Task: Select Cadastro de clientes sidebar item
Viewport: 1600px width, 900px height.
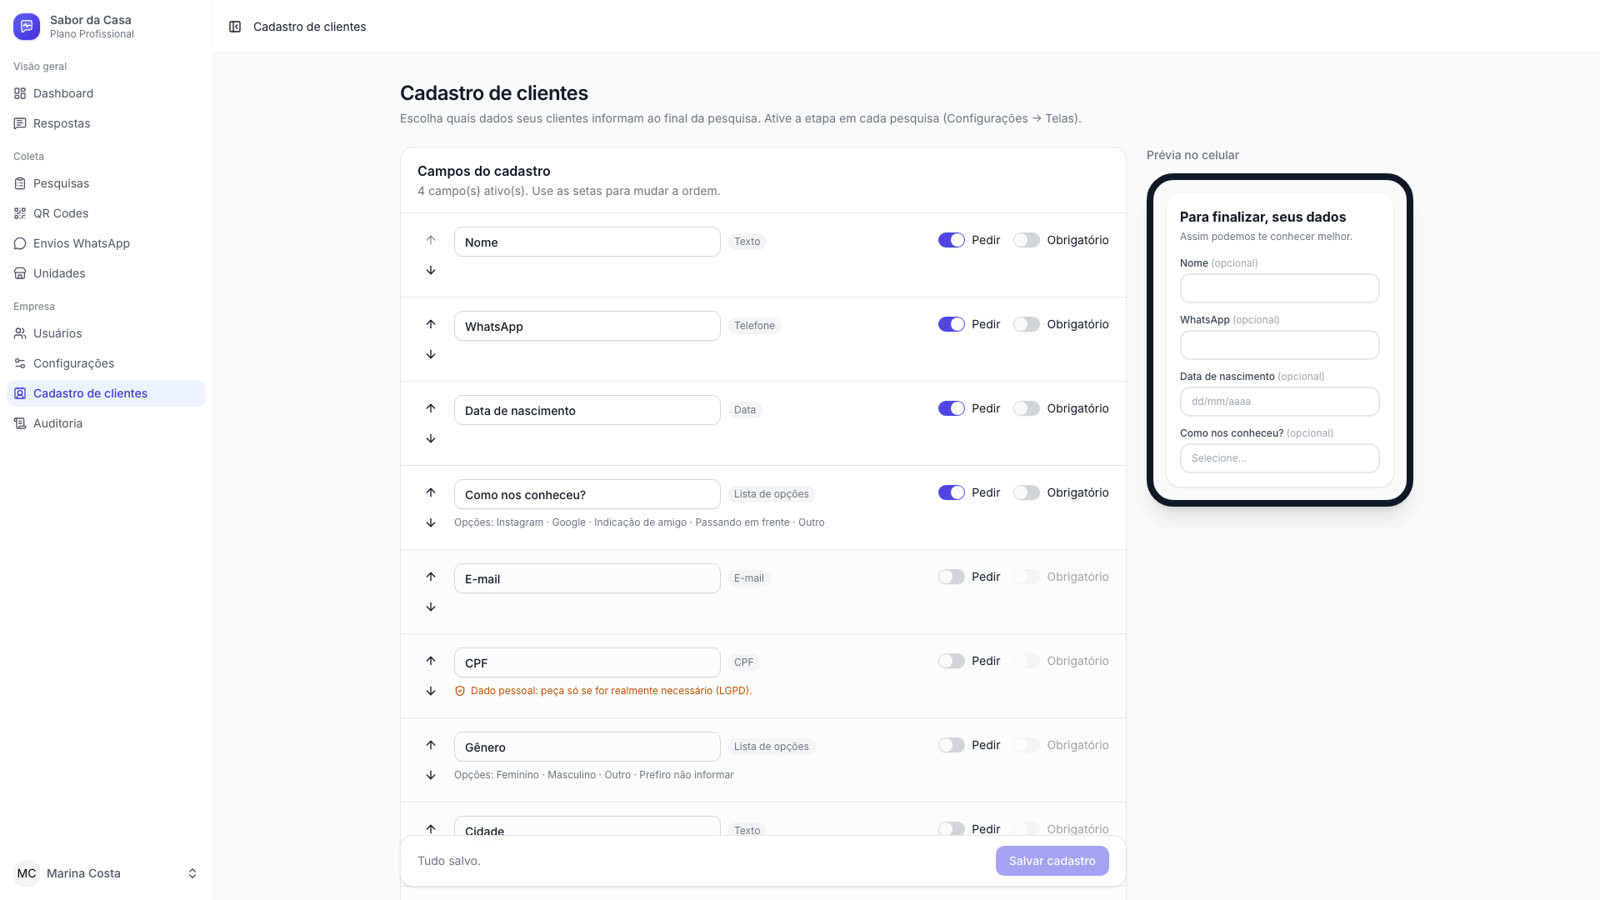Action: [106, 393]
